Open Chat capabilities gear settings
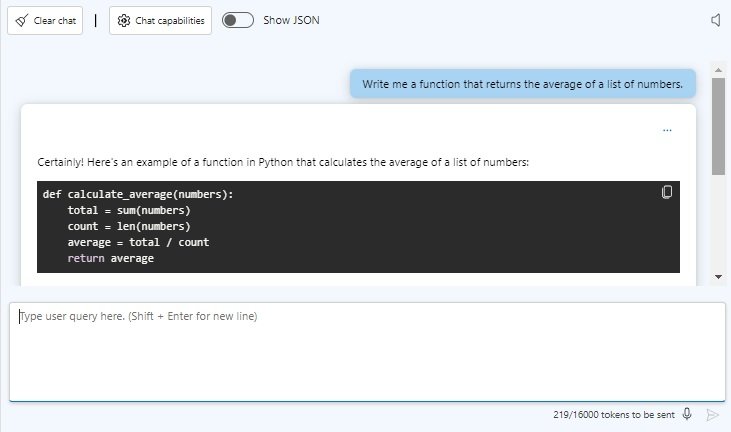731x432 pixels. click(160, 21)
